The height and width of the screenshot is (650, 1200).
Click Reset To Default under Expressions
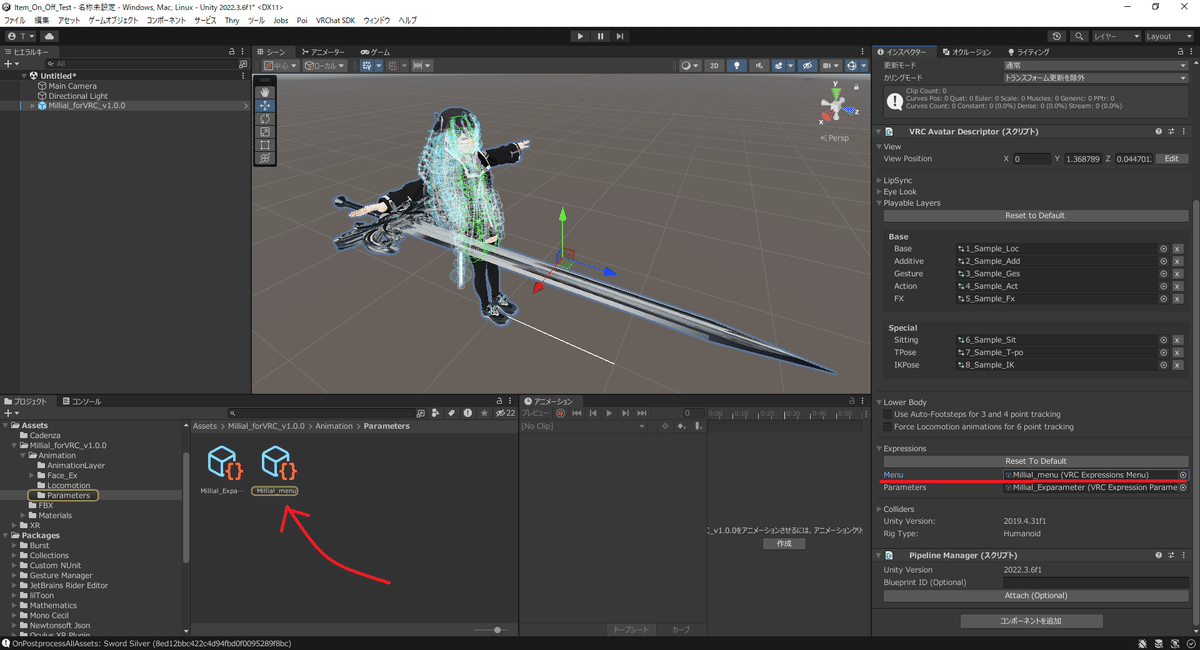click(x=1035, y=461)
